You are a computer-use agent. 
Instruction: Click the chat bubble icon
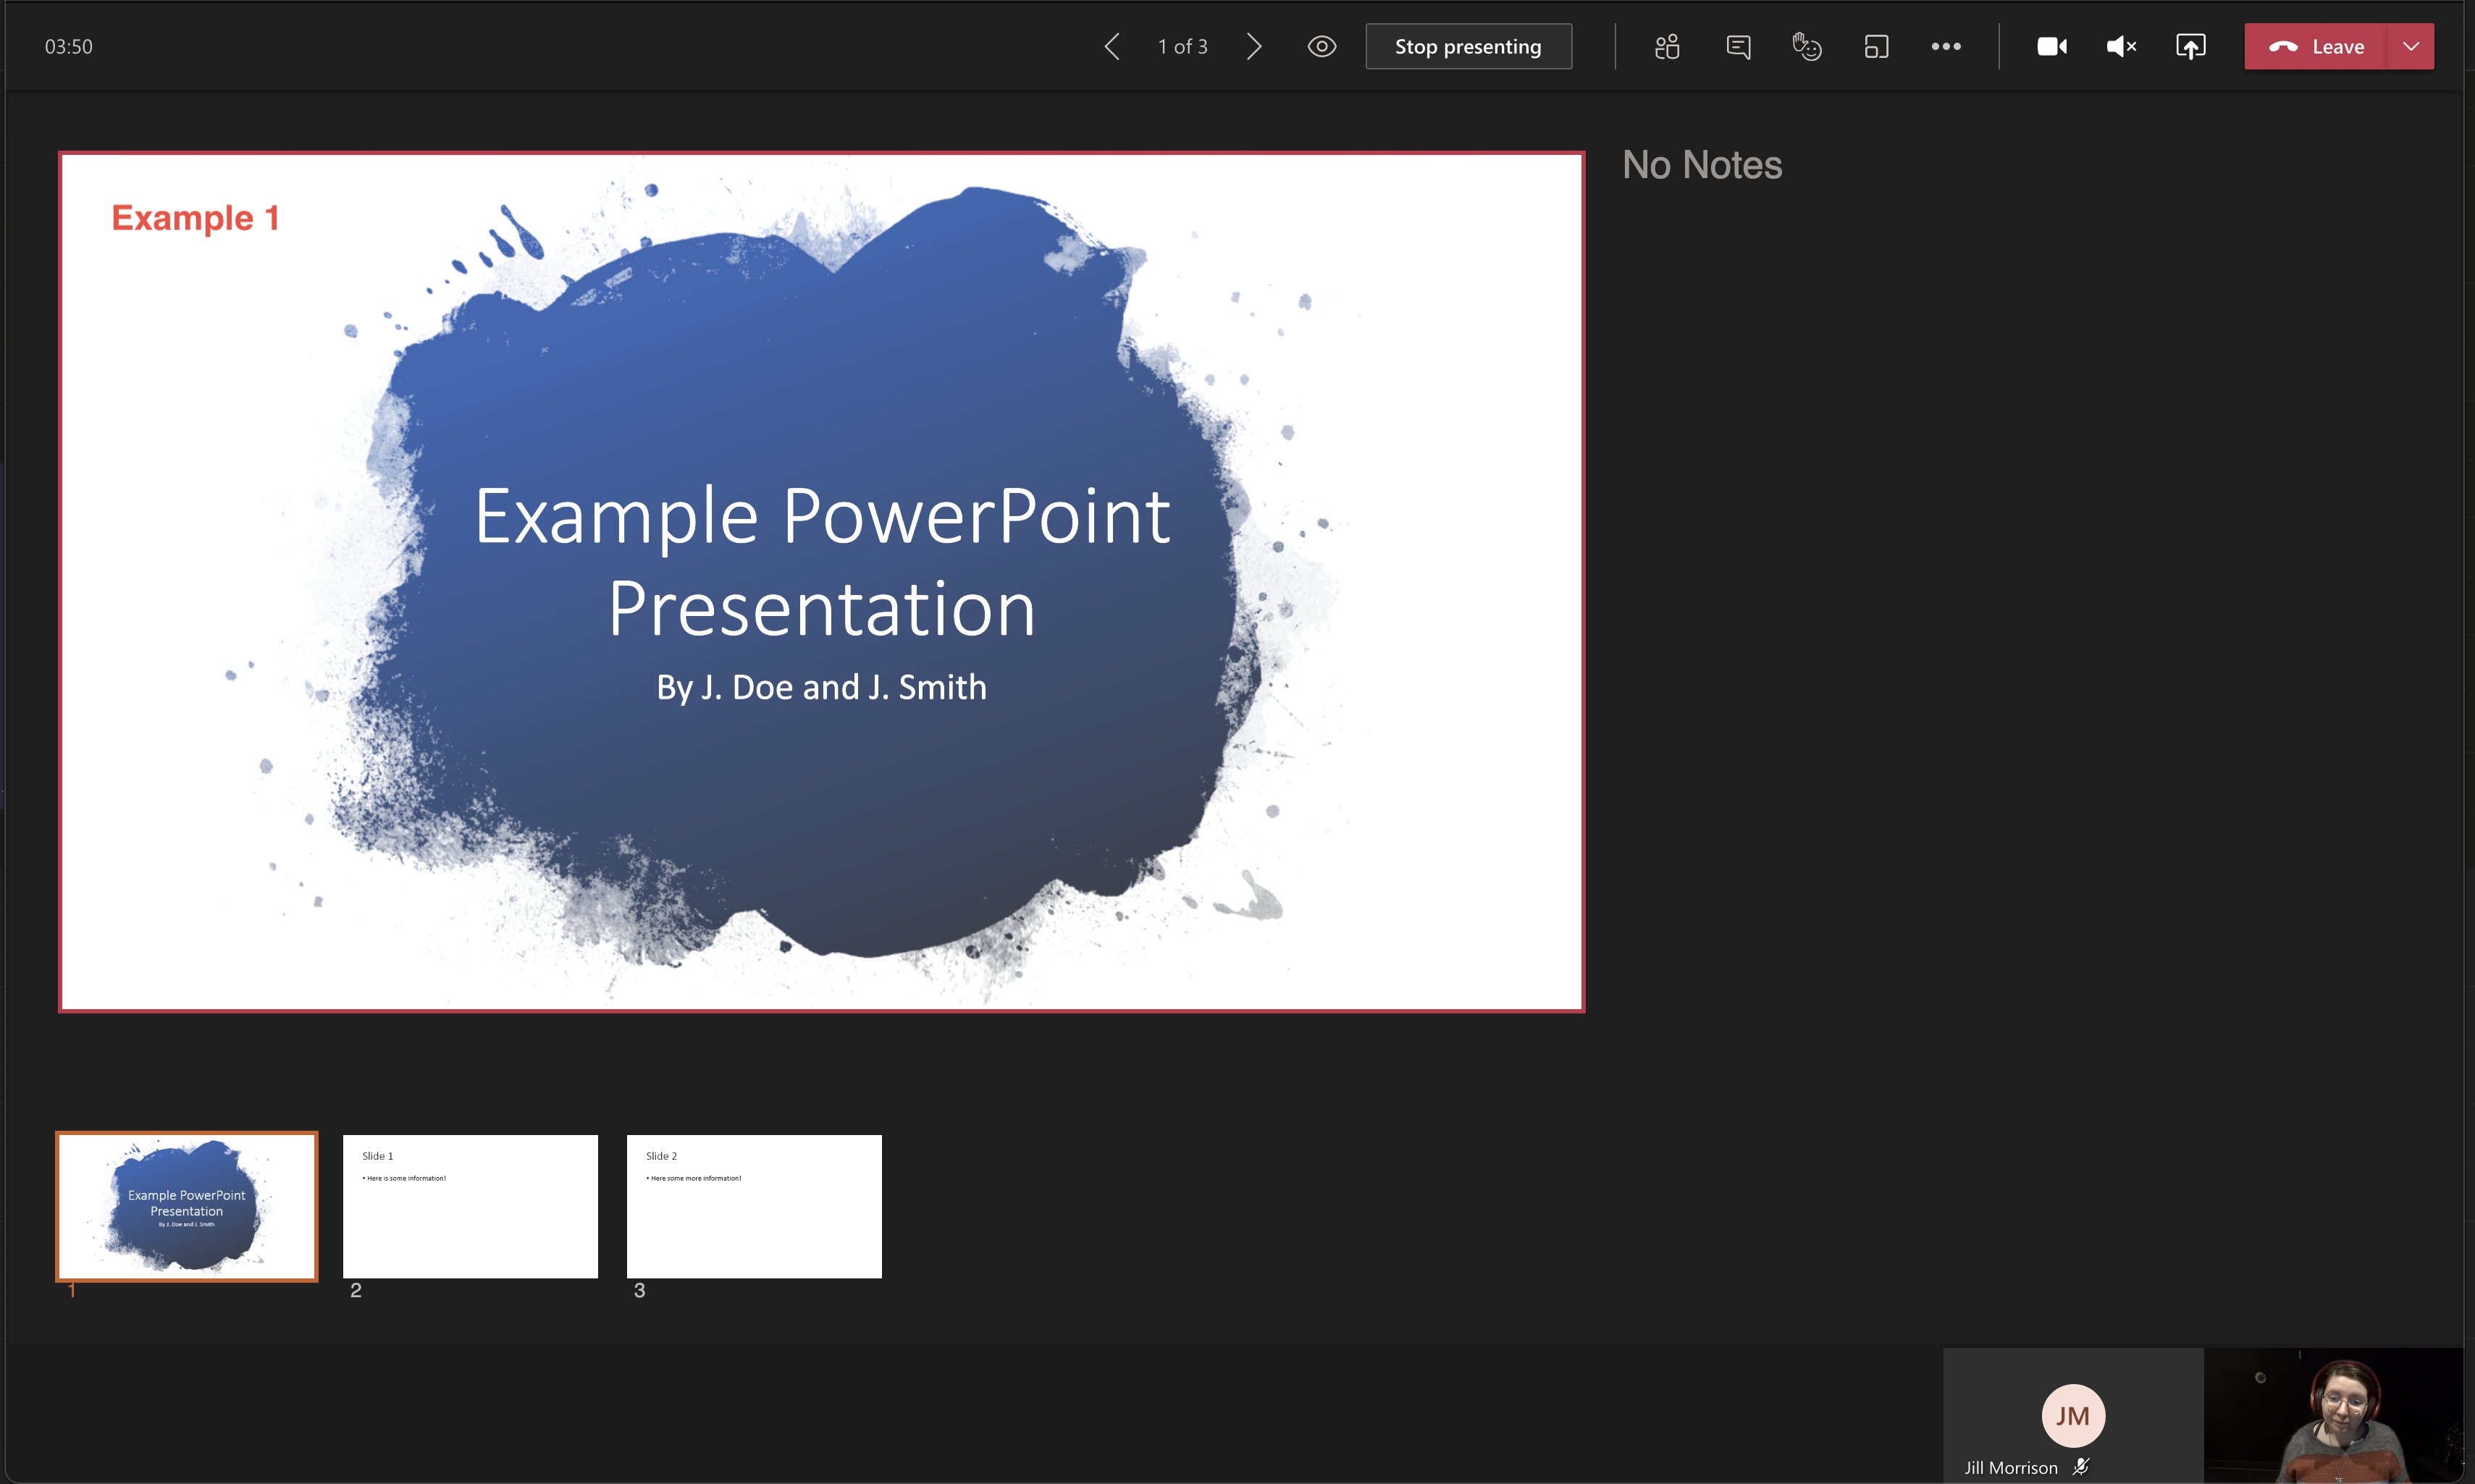(1736, 46)
